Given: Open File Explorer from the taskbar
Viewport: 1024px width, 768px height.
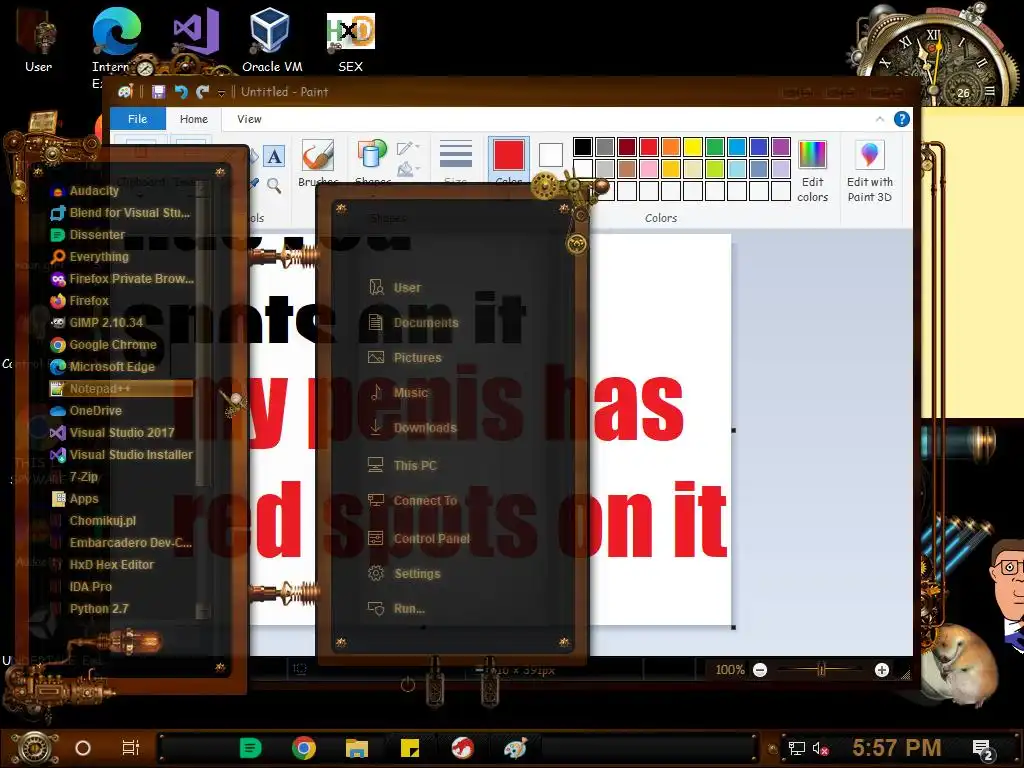Looking at the screenshot, I should 357,748.
